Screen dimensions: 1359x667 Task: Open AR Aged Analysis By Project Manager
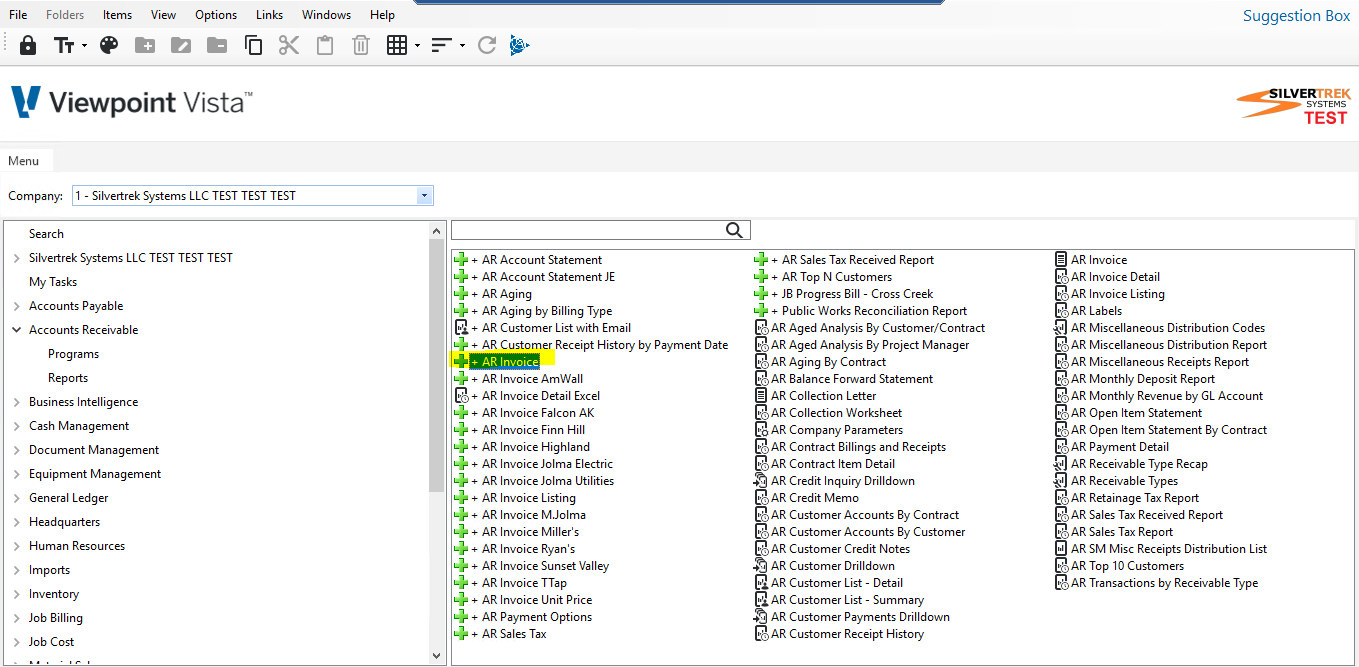[x=870, y=345]
